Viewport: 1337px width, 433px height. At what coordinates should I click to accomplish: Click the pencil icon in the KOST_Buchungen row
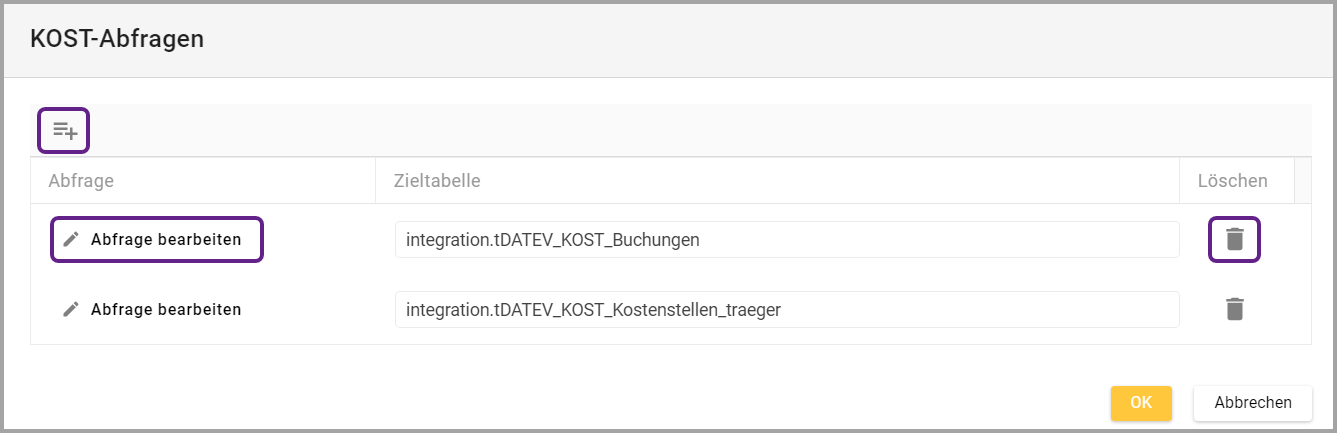pyautogui.click(x=70, y=240)
